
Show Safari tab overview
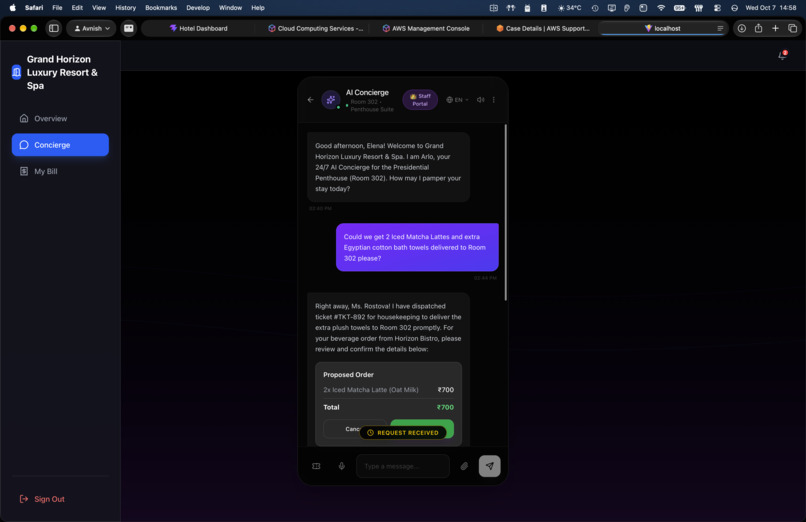[792, 28]
